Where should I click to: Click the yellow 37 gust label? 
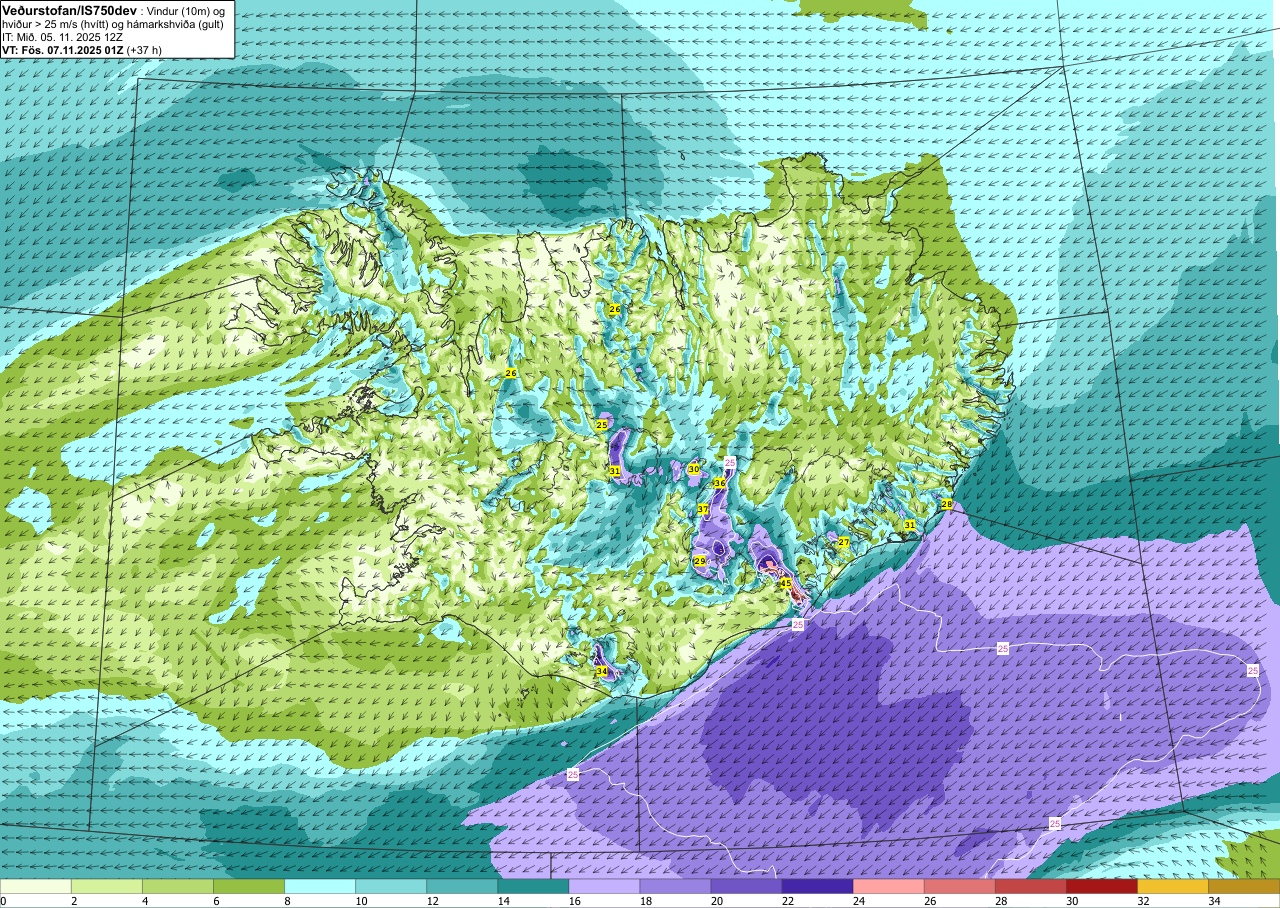click(703, 509)
